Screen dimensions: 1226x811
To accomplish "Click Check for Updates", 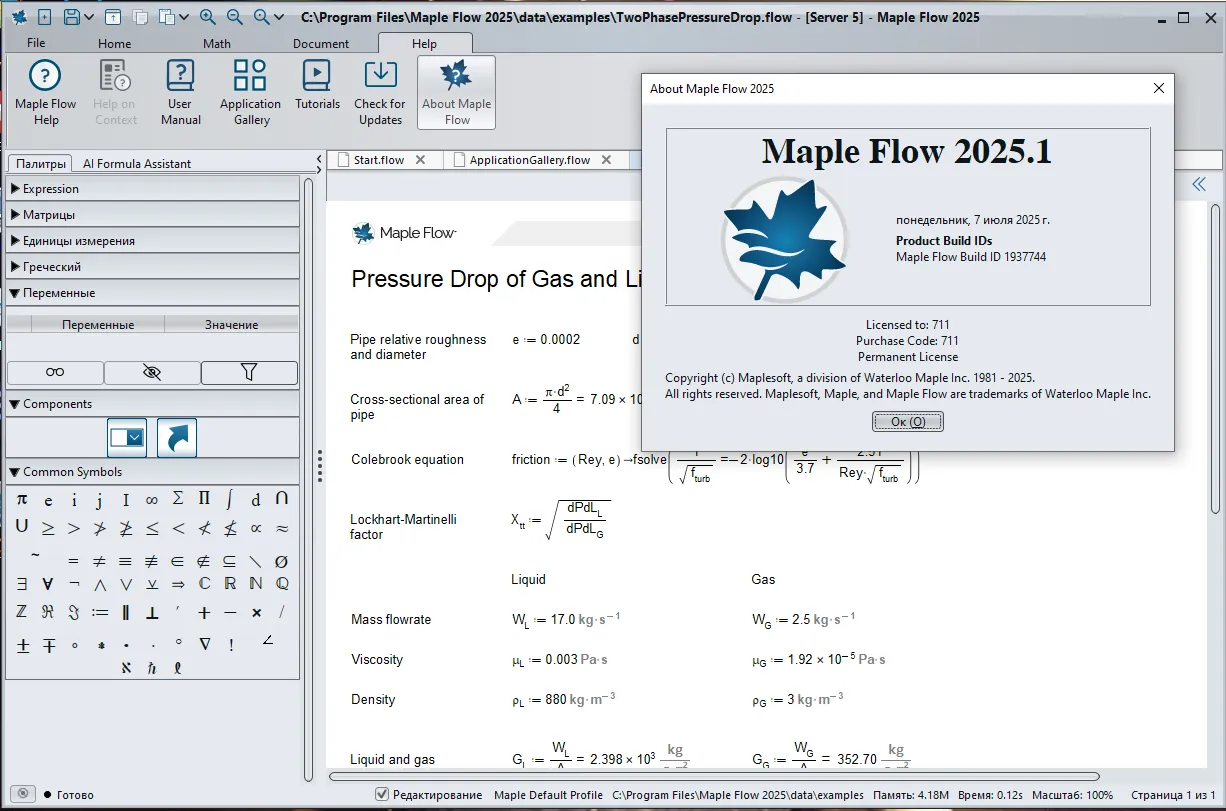I will [x=380, y=92].
